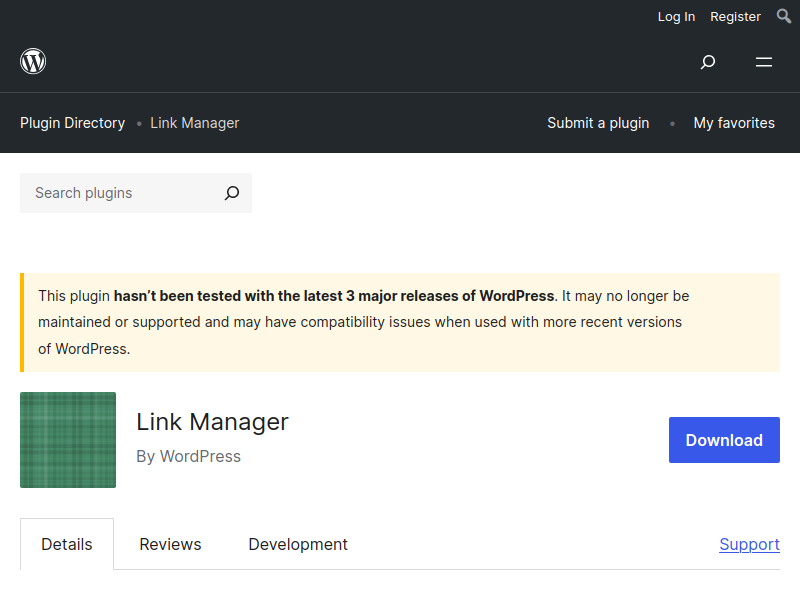Screen dimensions: 800x600
Task: Select the Details tab
Action: pos(67,544)
